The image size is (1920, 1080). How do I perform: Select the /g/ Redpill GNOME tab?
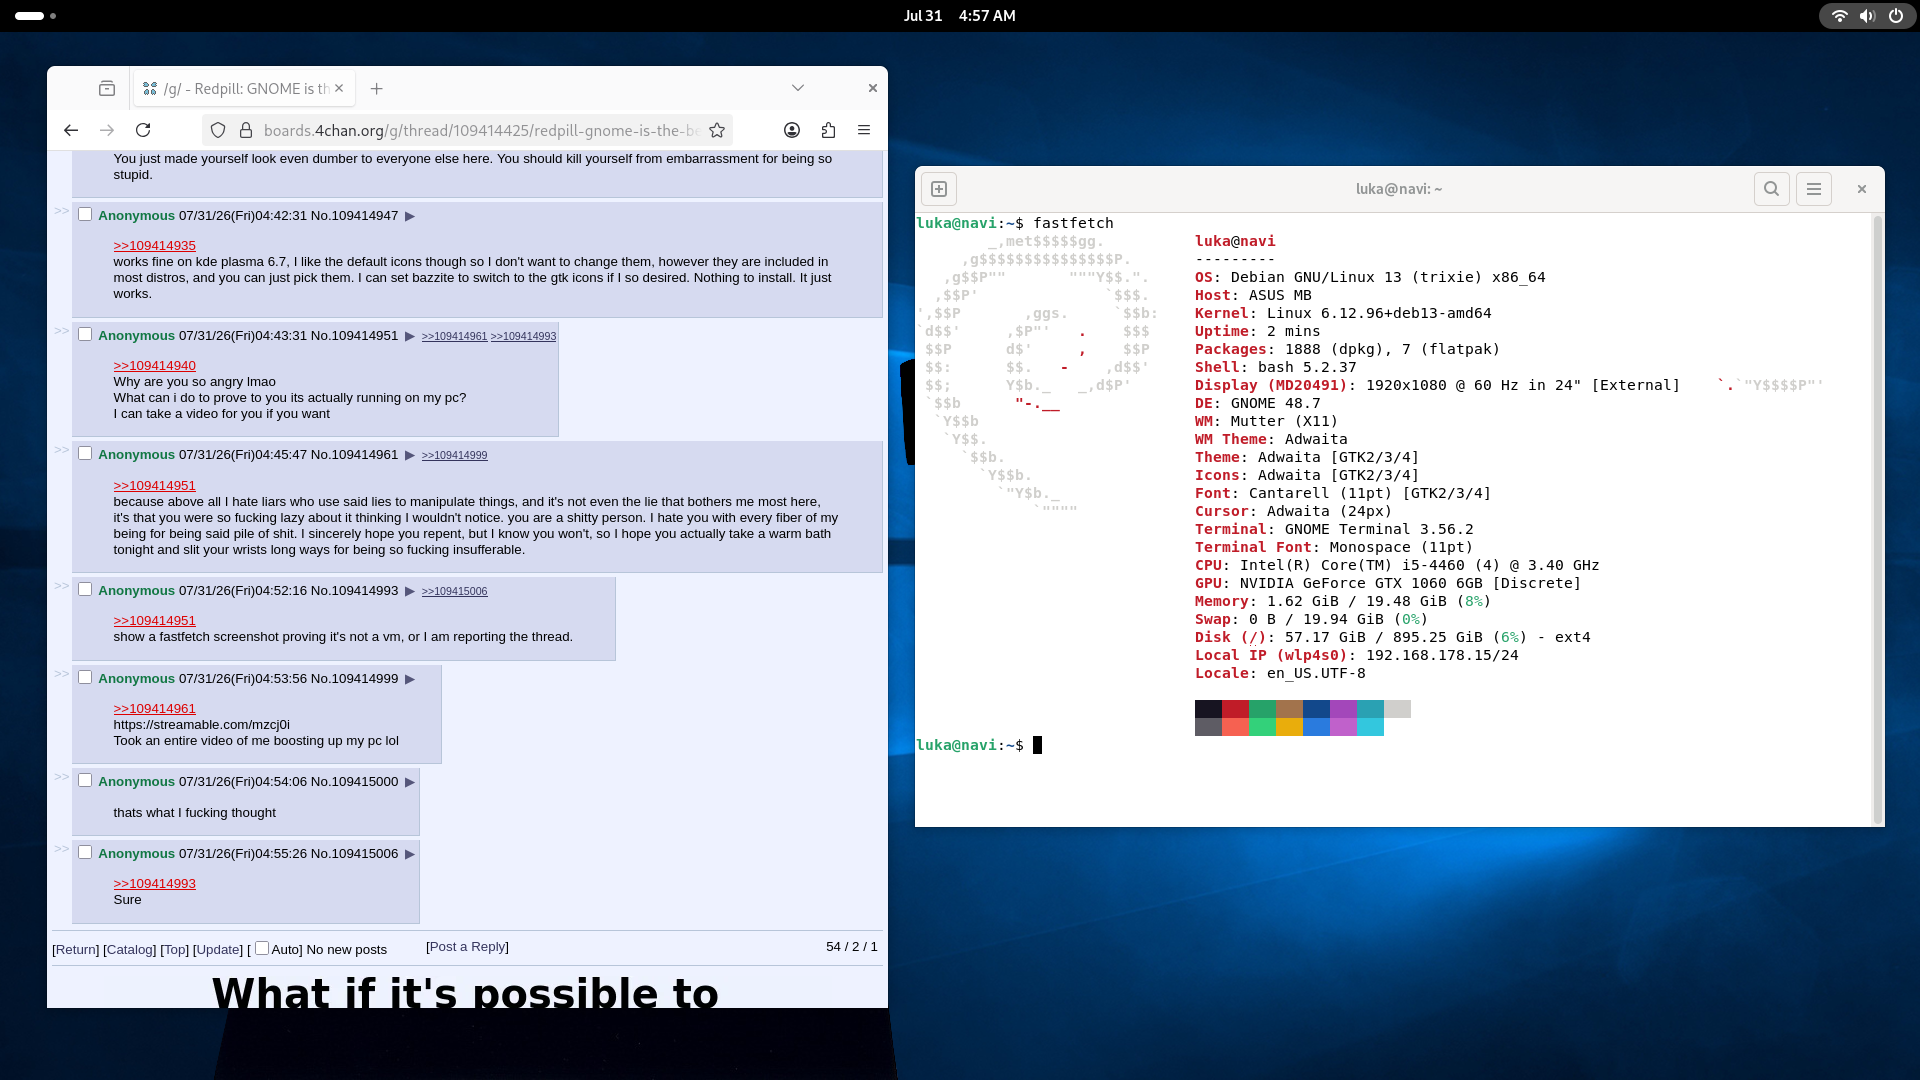[x=244, y=88]
